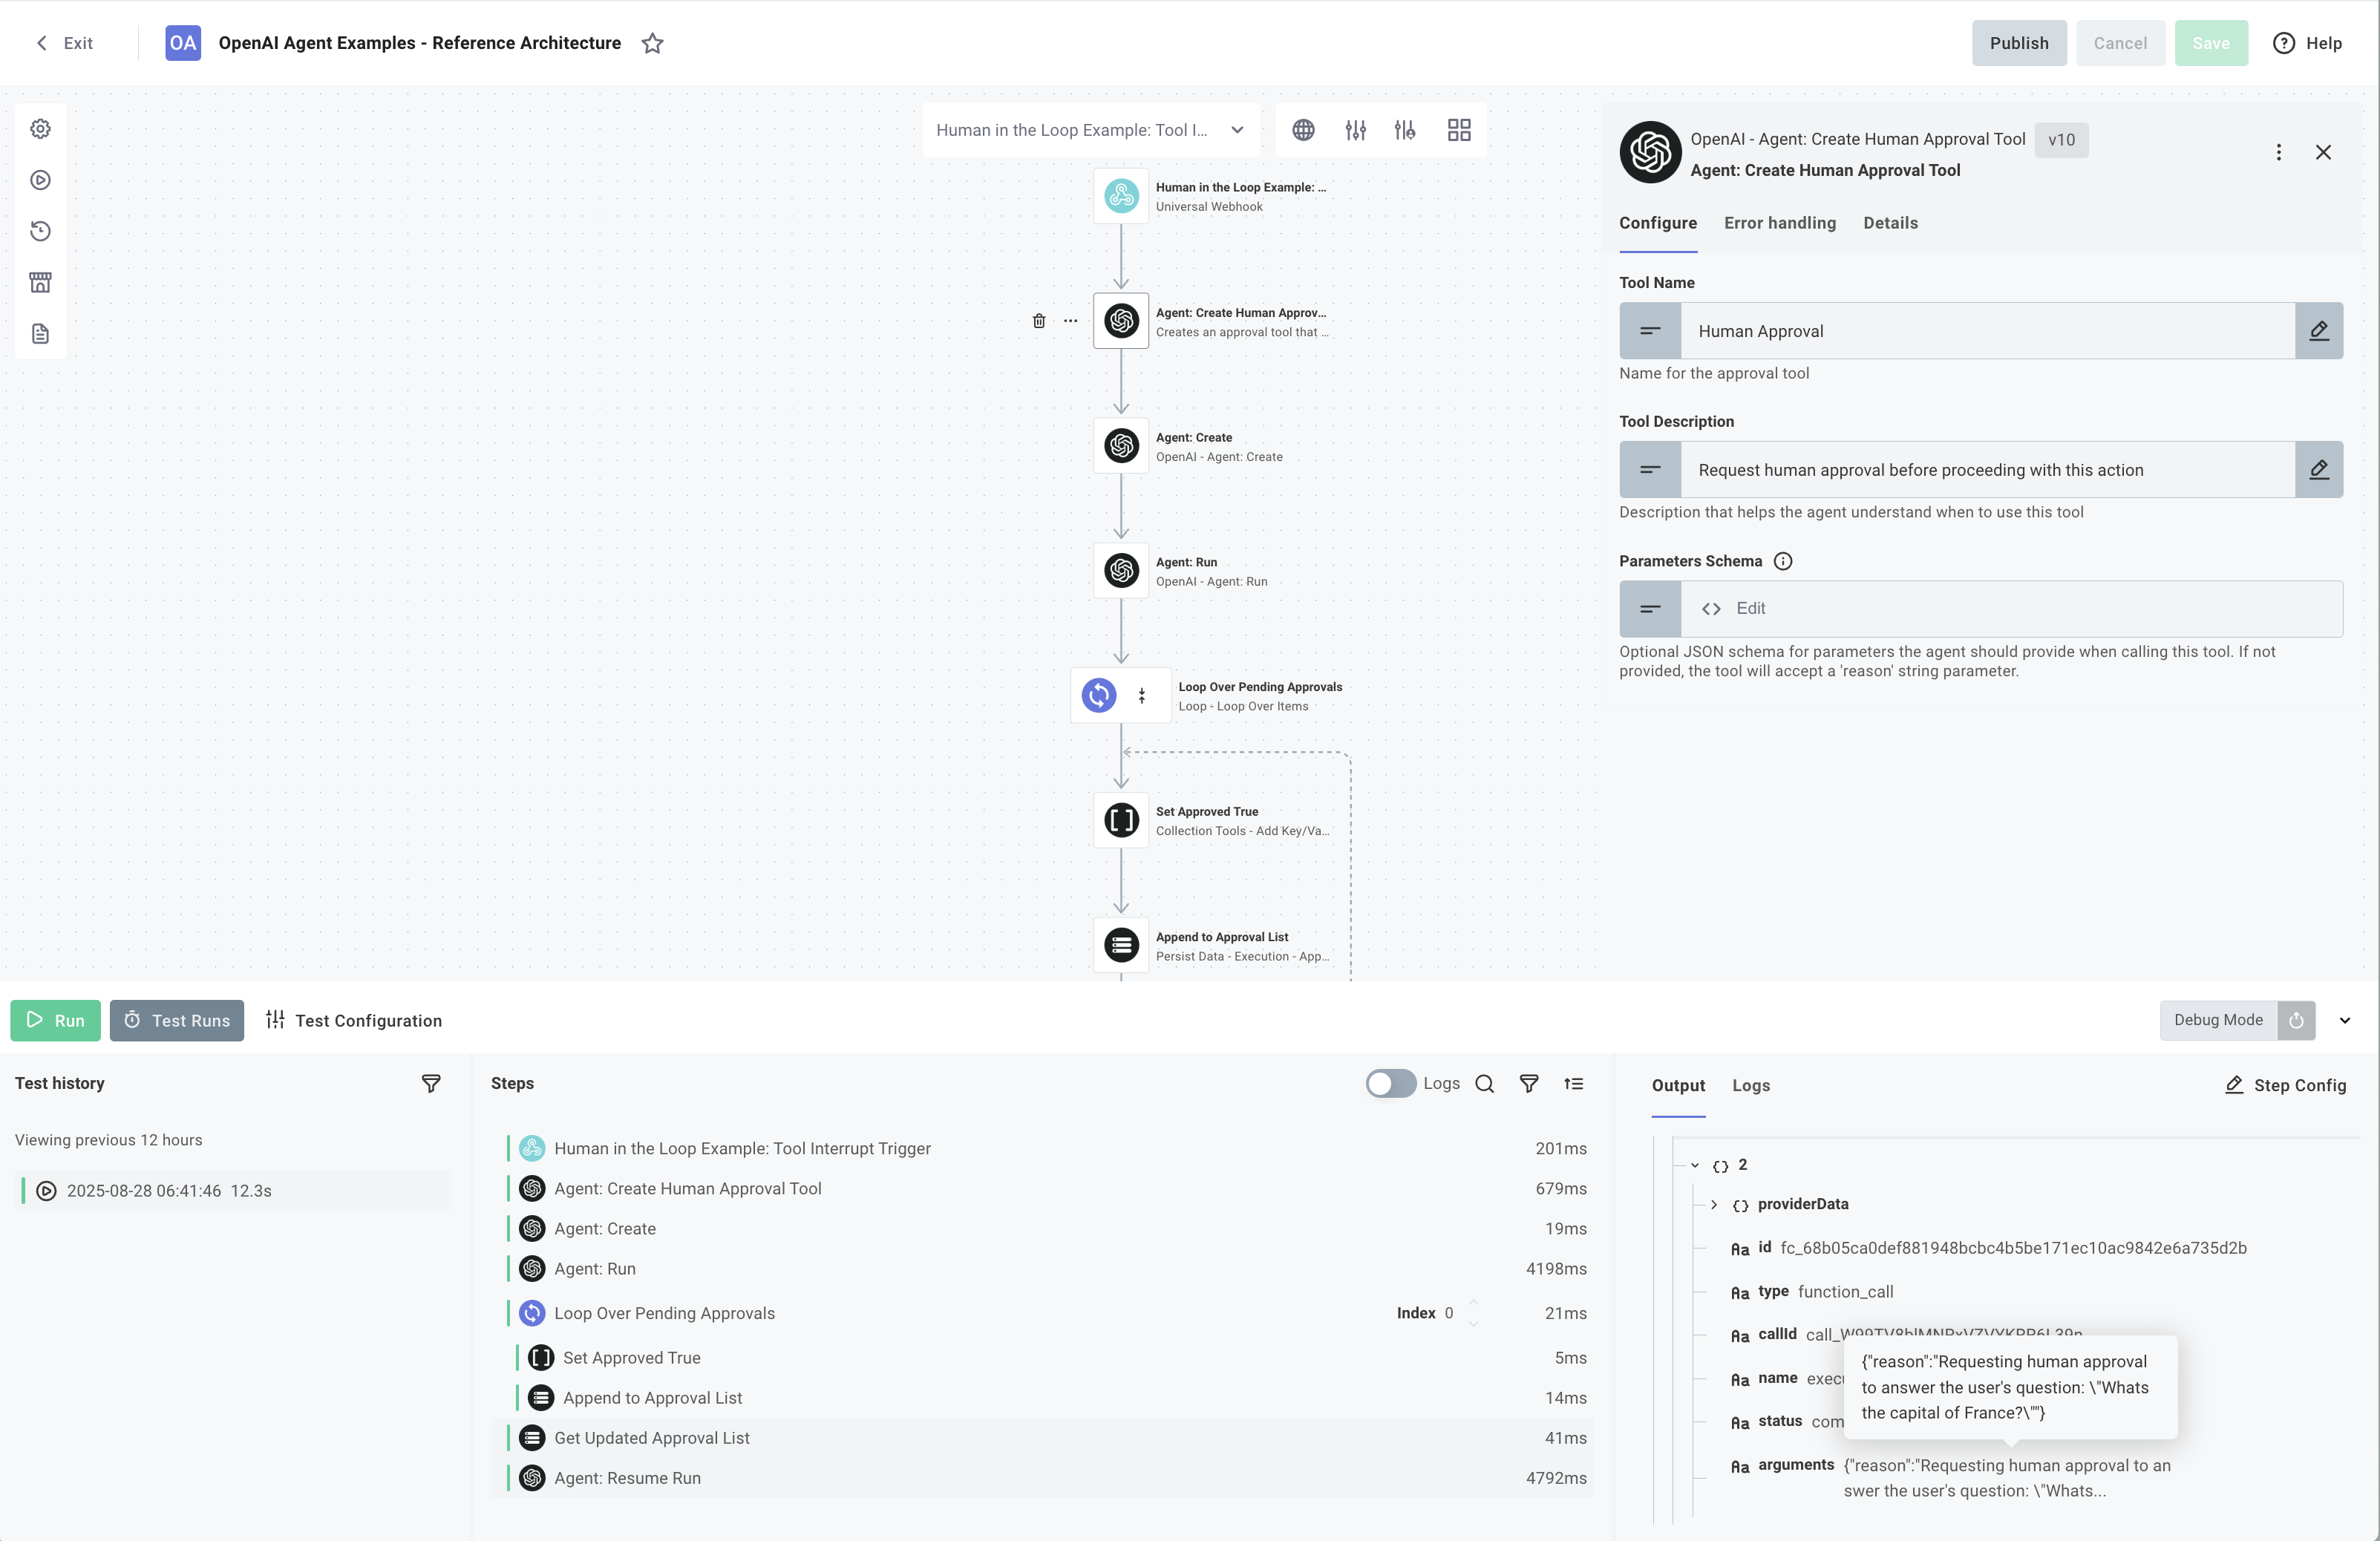This screenshot has height=1541, width=2380.
Task: Open search in the Steps panel
Action: 1485,1083
